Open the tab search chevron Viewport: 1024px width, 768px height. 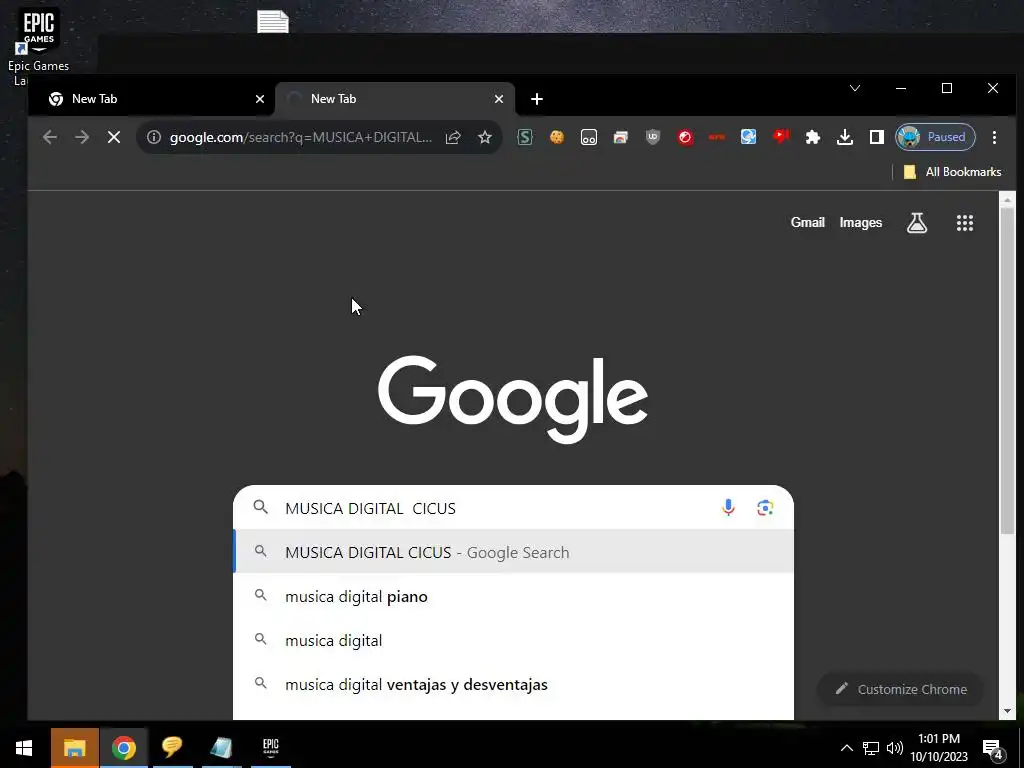pos(855,88)
